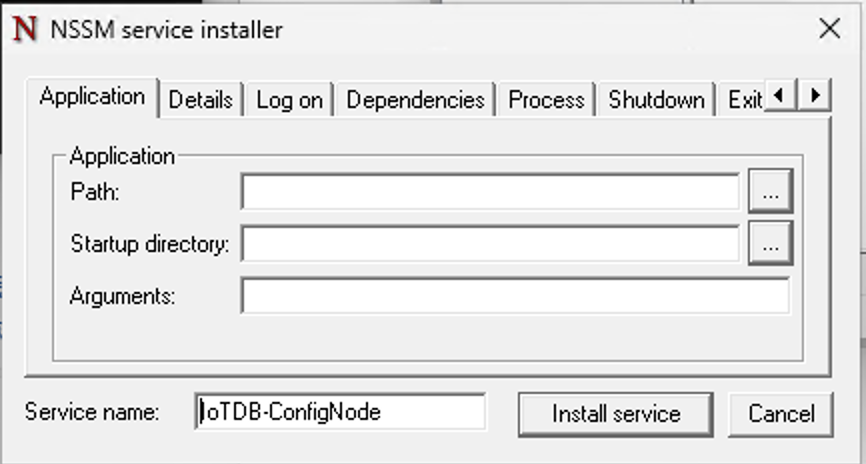The height and width of the screenshot is (464, 866).
Task: Click the NSSM logo icon in title bar
Action: 23,29
